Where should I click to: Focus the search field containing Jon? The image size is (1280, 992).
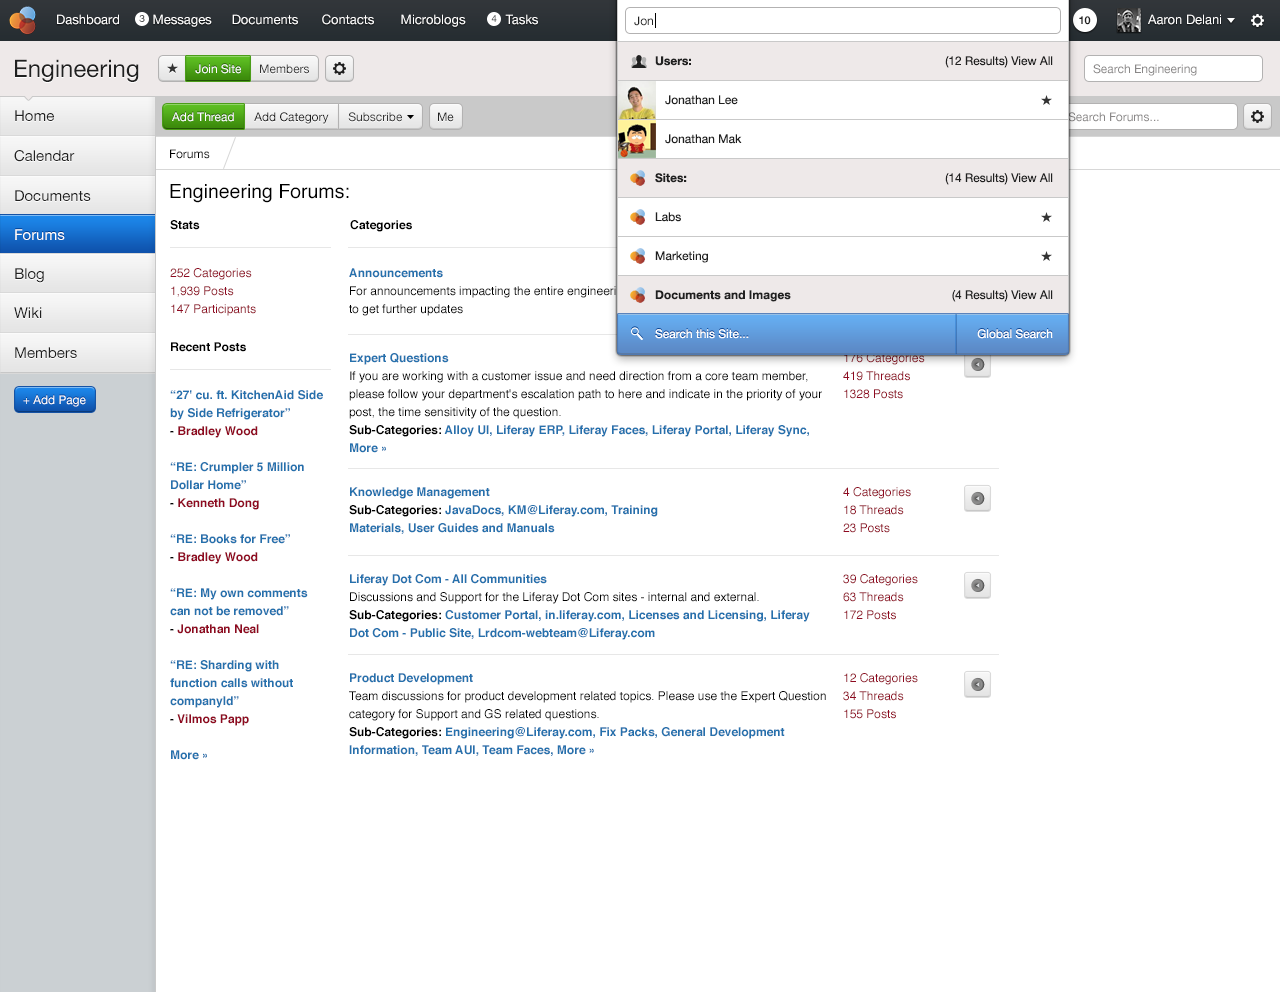click(842, 21)
